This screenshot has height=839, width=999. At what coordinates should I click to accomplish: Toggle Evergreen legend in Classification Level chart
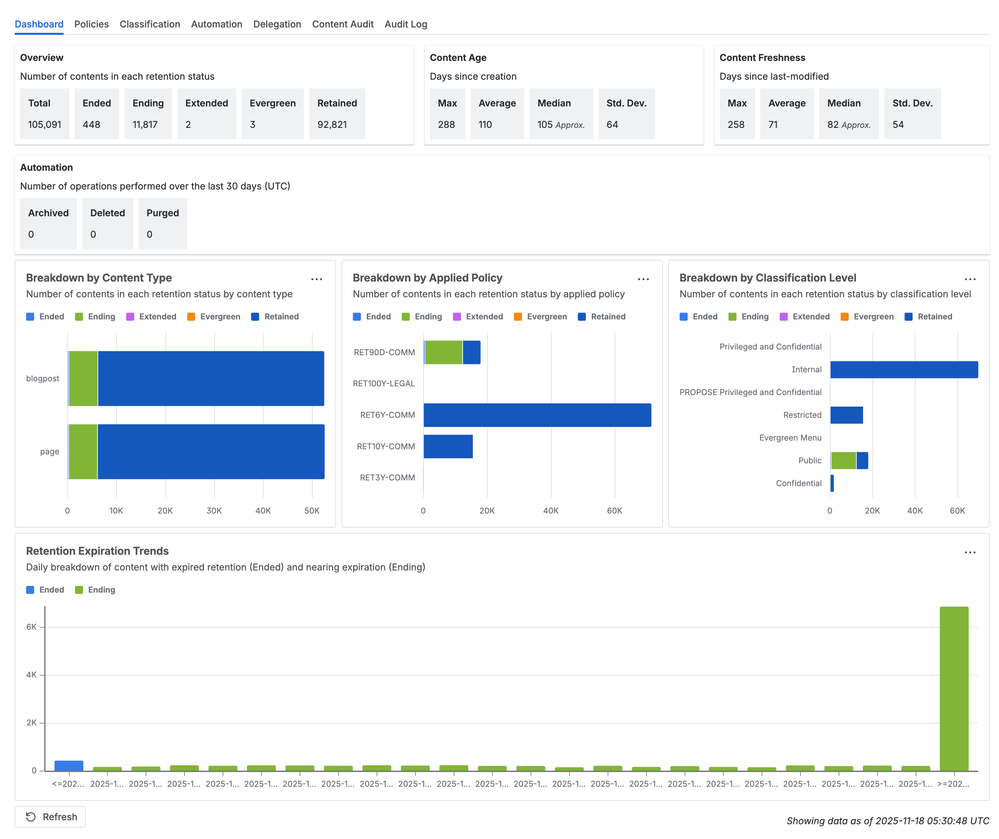tap(866, 317)
